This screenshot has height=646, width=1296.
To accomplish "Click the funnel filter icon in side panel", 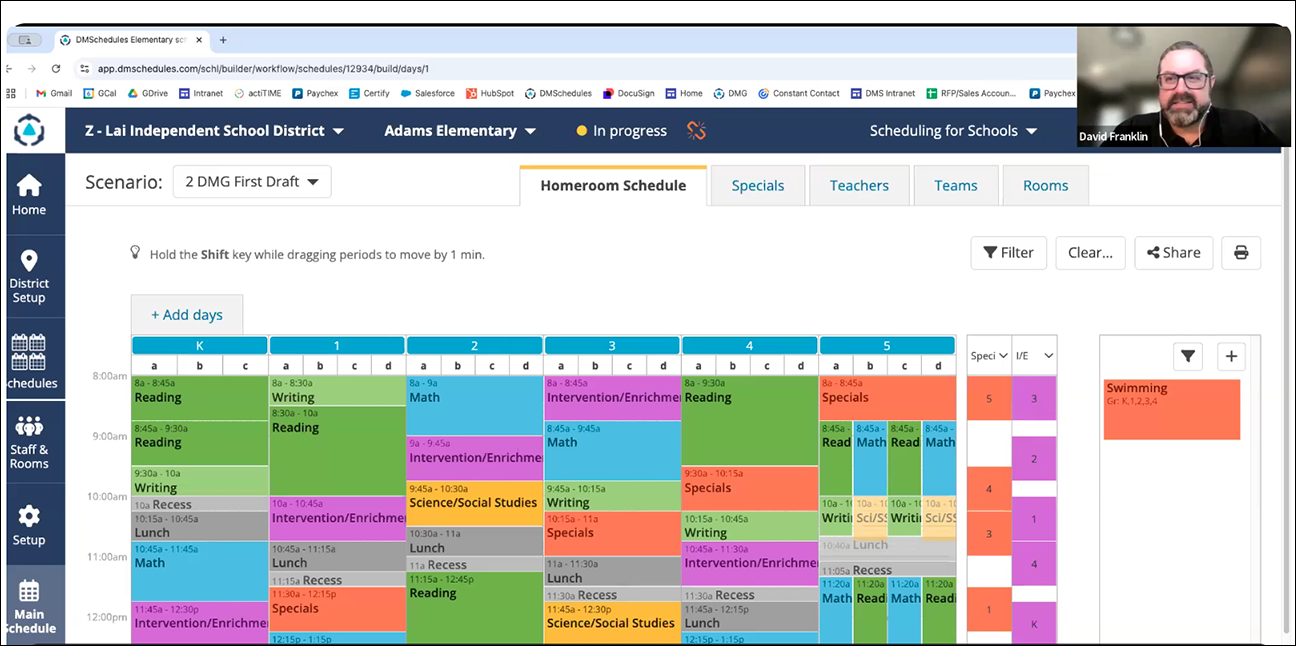I will pyautogui.click(x=1187, y=356).
